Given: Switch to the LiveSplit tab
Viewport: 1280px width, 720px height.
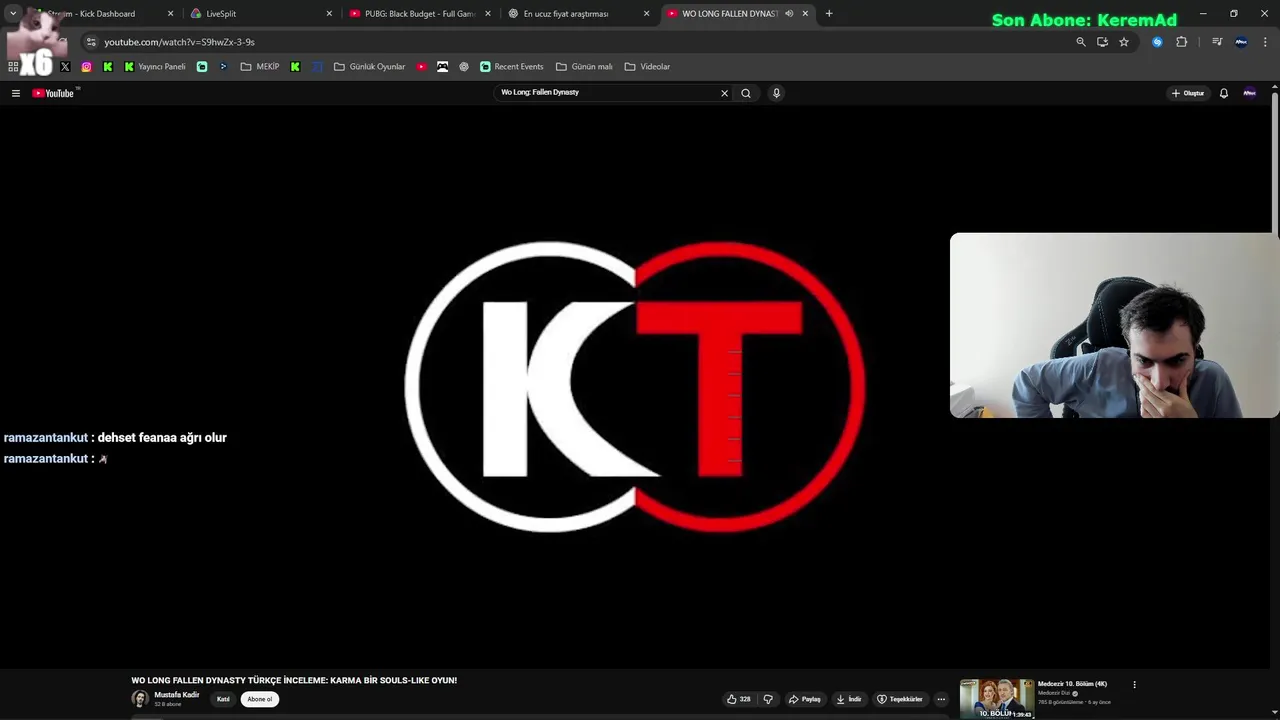Looking at the screenshot, I should pos(255,14).
